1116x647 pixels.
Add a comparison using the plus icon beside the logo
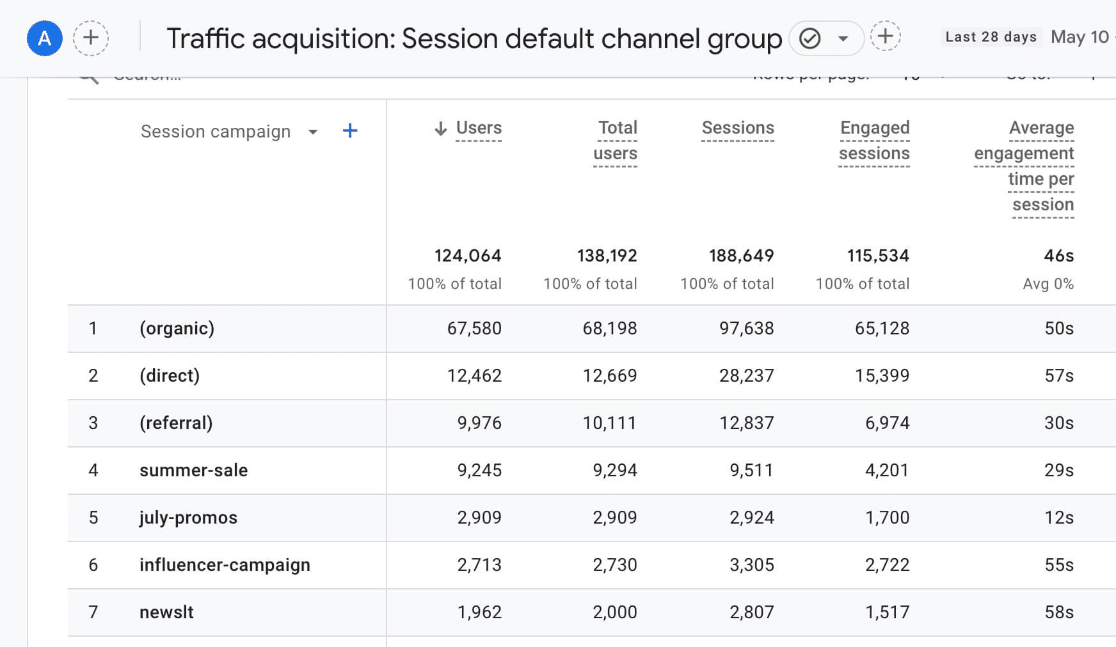coord(91,37)
